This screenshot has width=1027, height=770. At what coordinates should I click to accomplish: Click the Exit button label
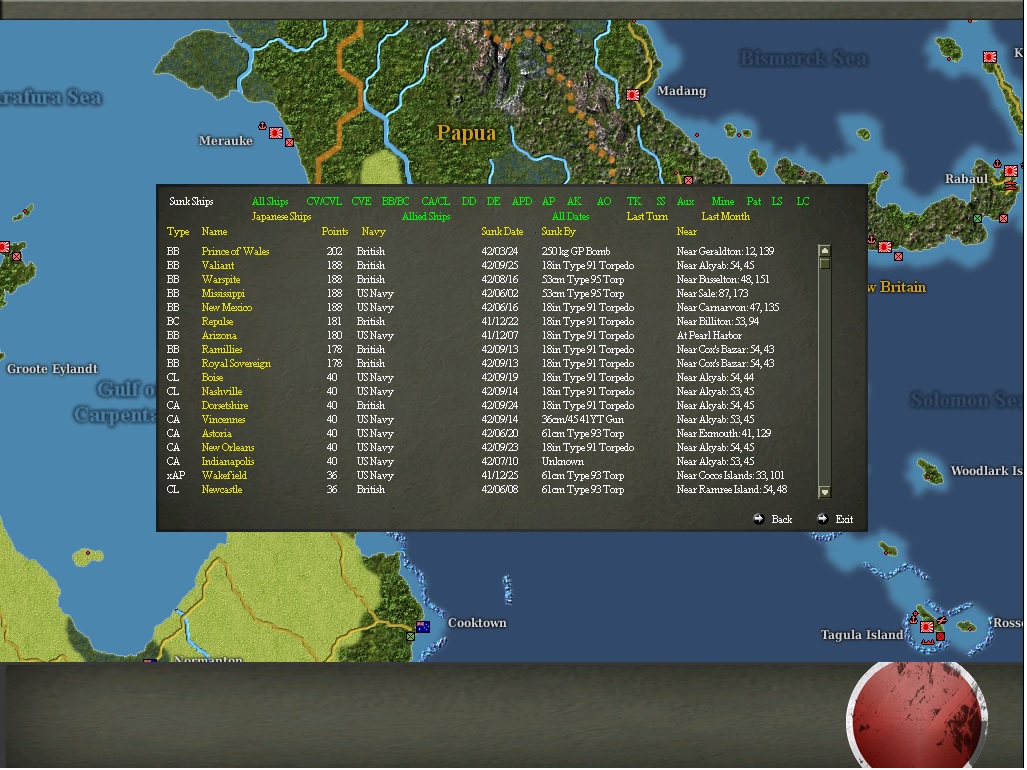point(844,519)
